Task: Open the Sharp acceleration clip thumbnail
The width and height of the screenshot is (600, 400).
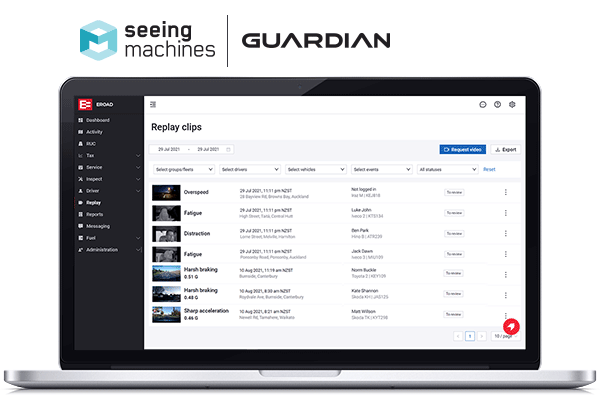Action: click(x=166, y=315)
